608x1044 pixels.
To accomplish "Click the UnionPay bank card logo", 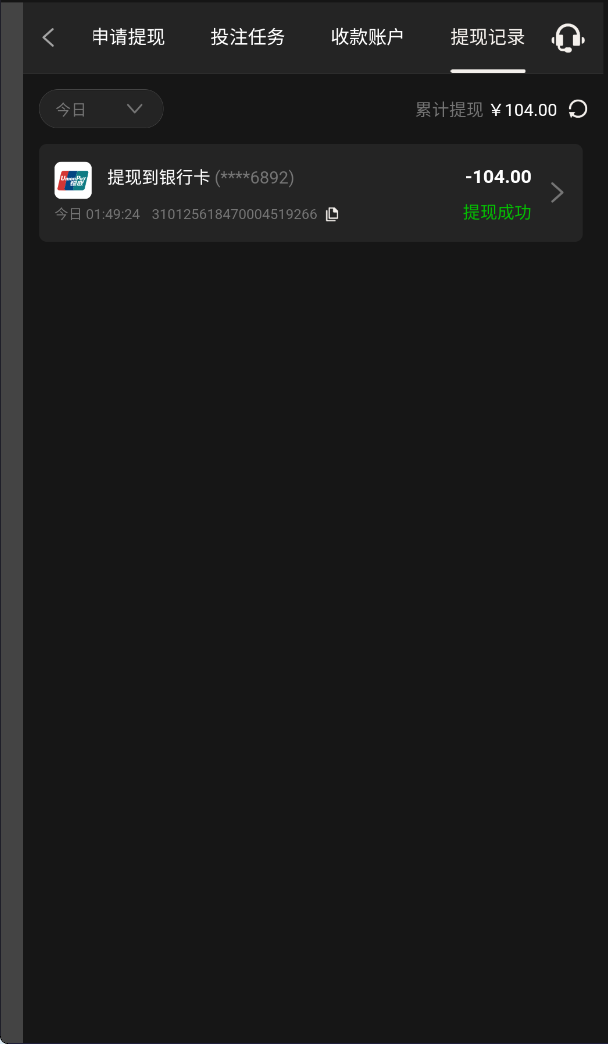I will coord(73,180).
